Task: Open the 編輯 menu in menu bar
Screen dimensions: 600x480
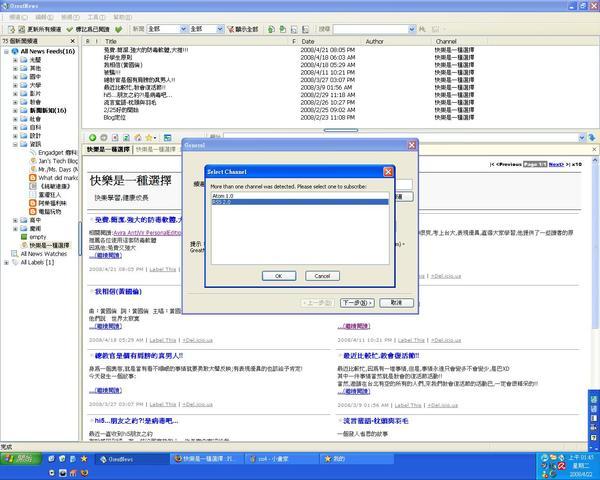Action: click(x=44, y=17)
